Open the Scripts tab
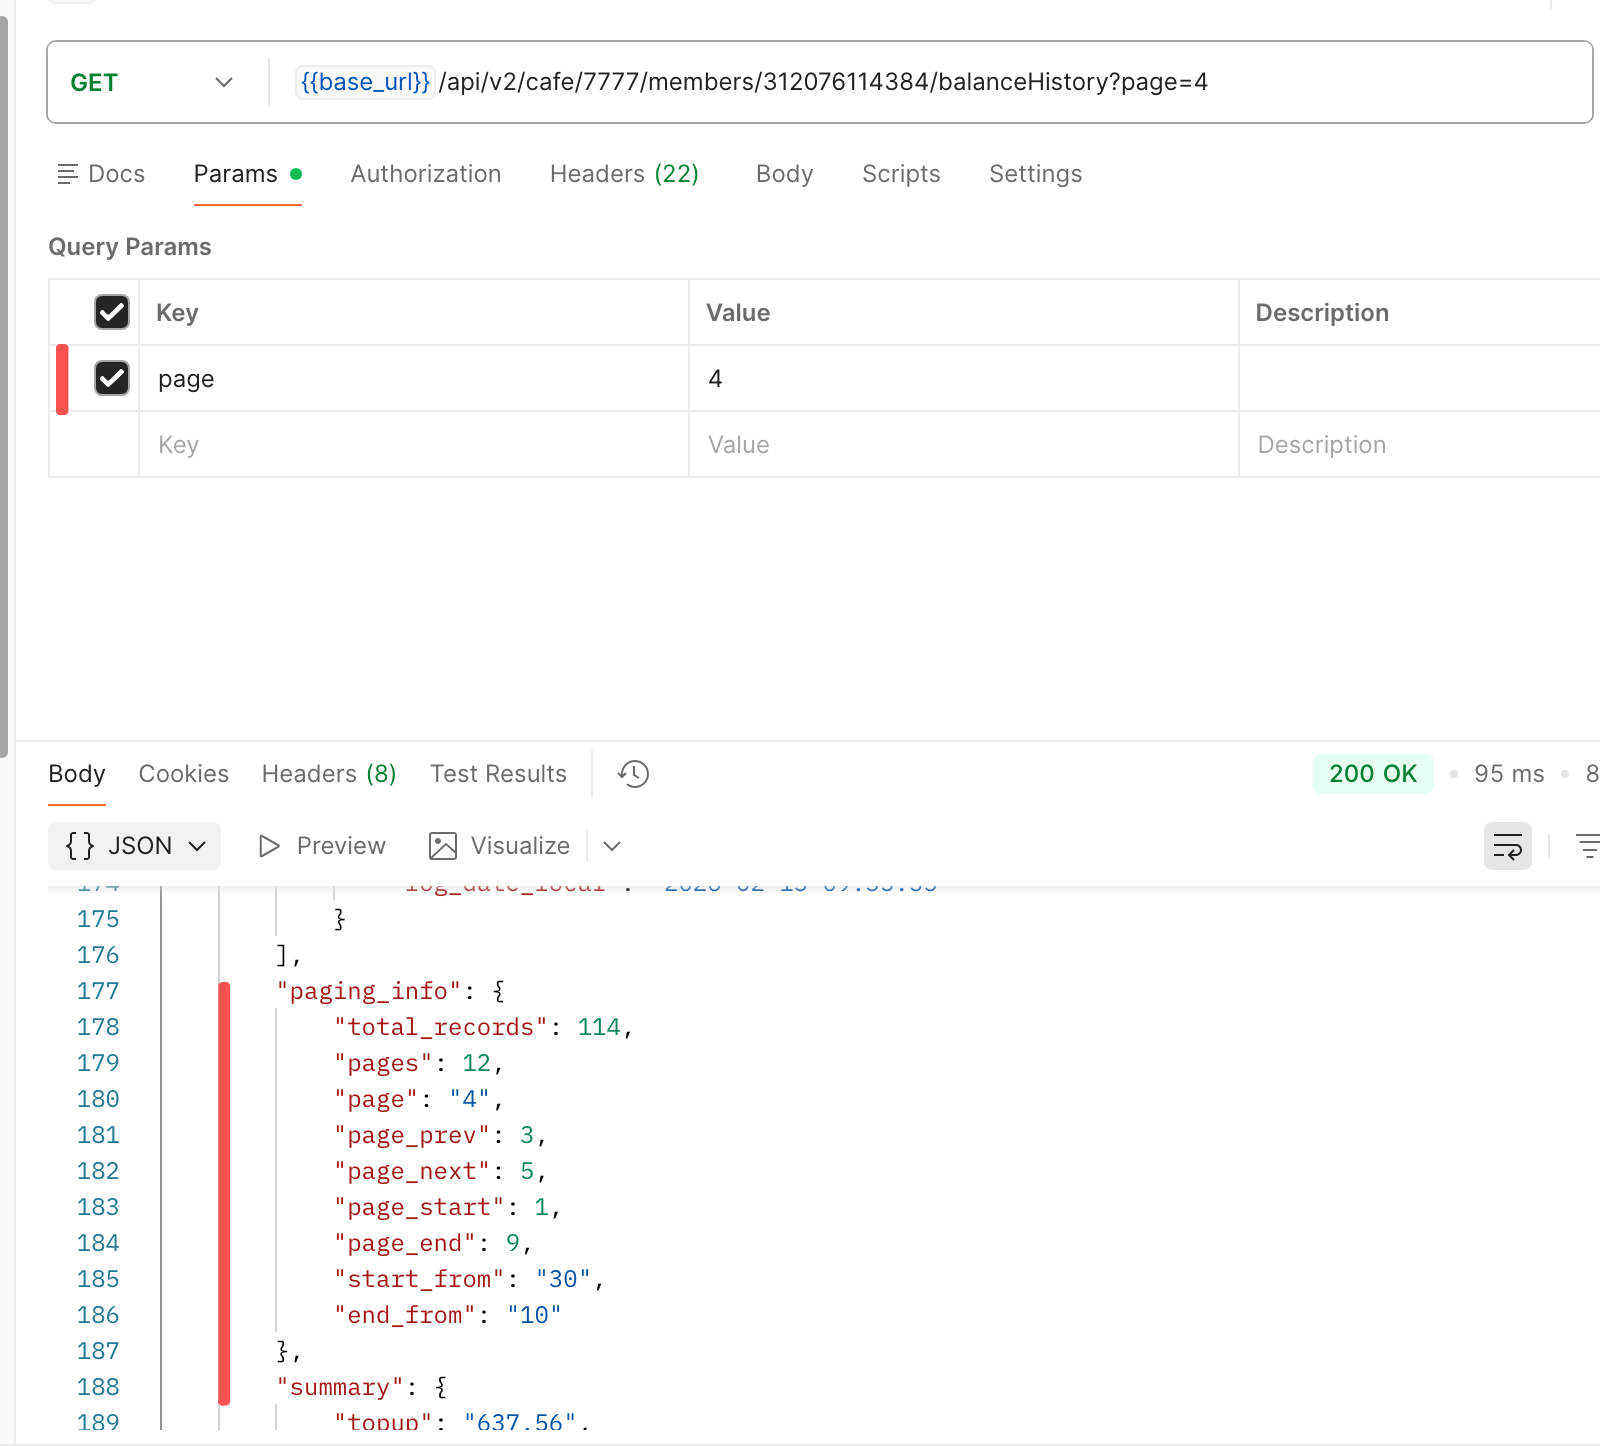 pos(900,174)
